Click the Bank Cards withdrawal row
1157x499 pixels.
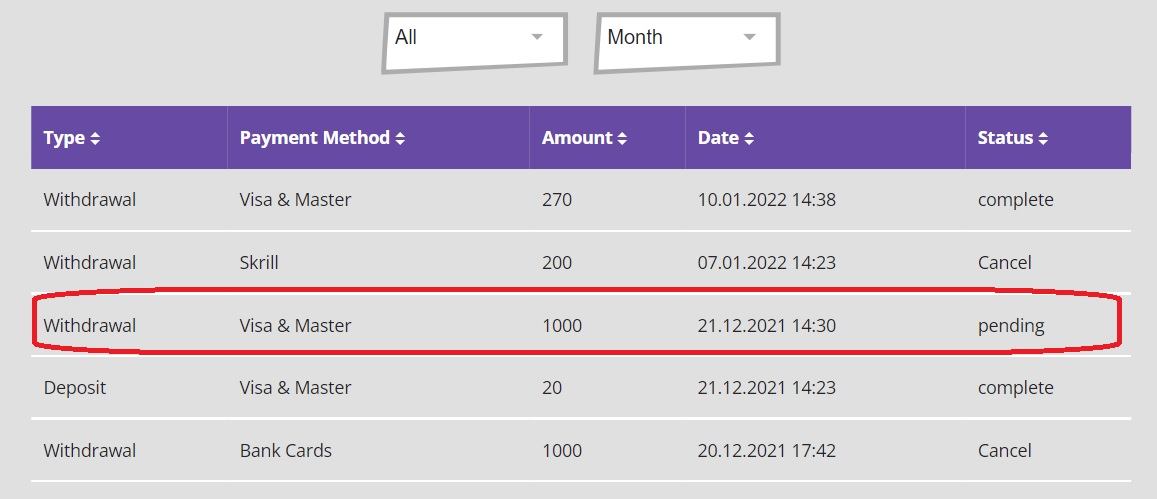pos(580,451)
